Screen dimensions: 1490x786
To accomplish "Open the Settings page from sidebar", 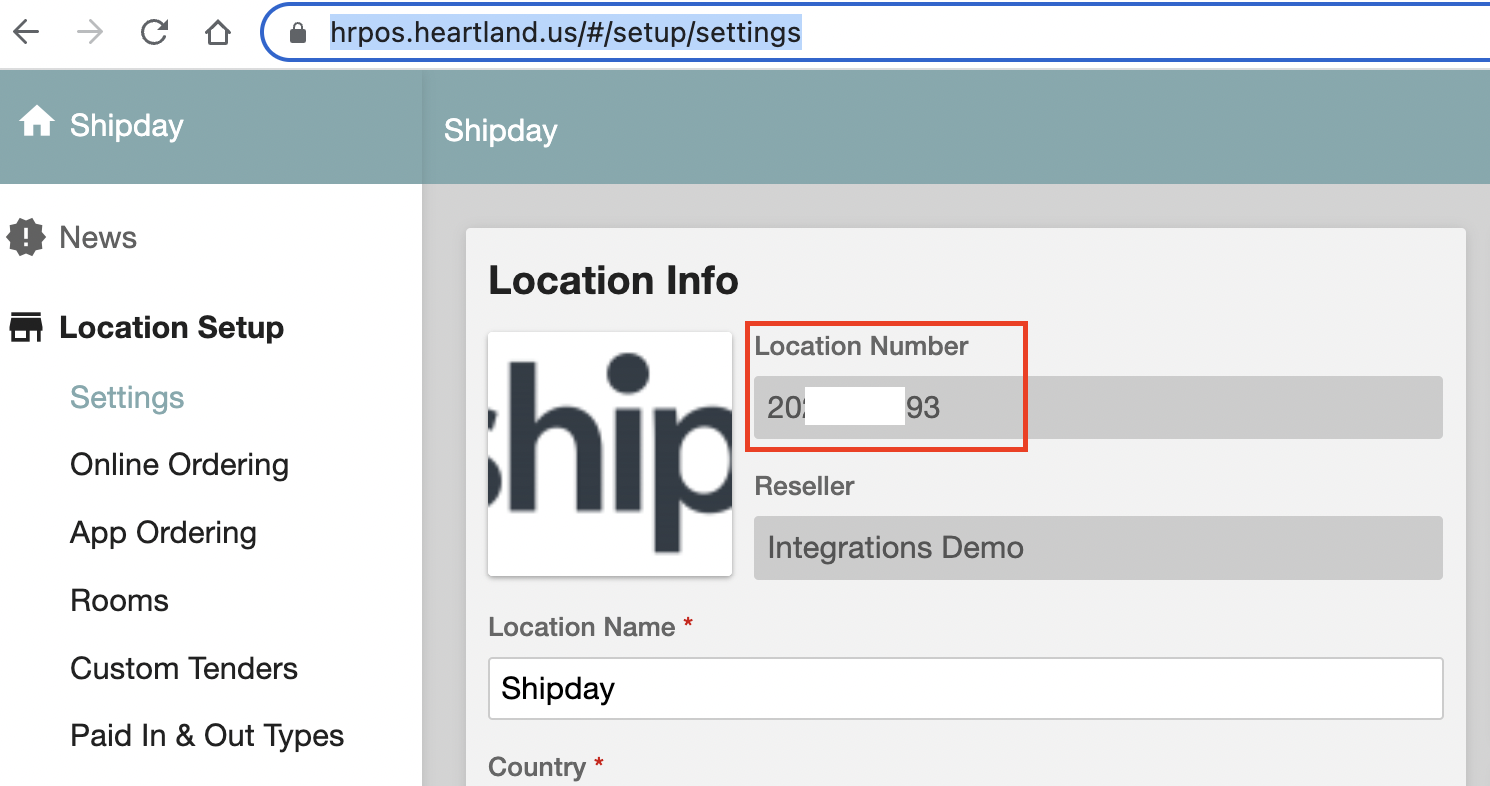I will pyautogui.click(x=126, y=397).
